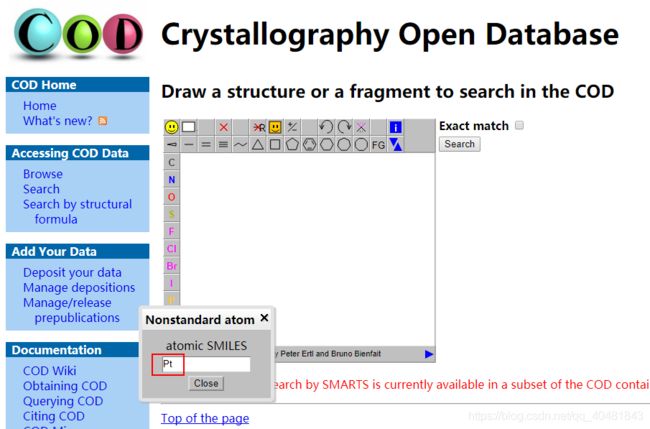Screen dimensions: 650x429
Task: Select the single bond tool
Action: pos(189,145)
